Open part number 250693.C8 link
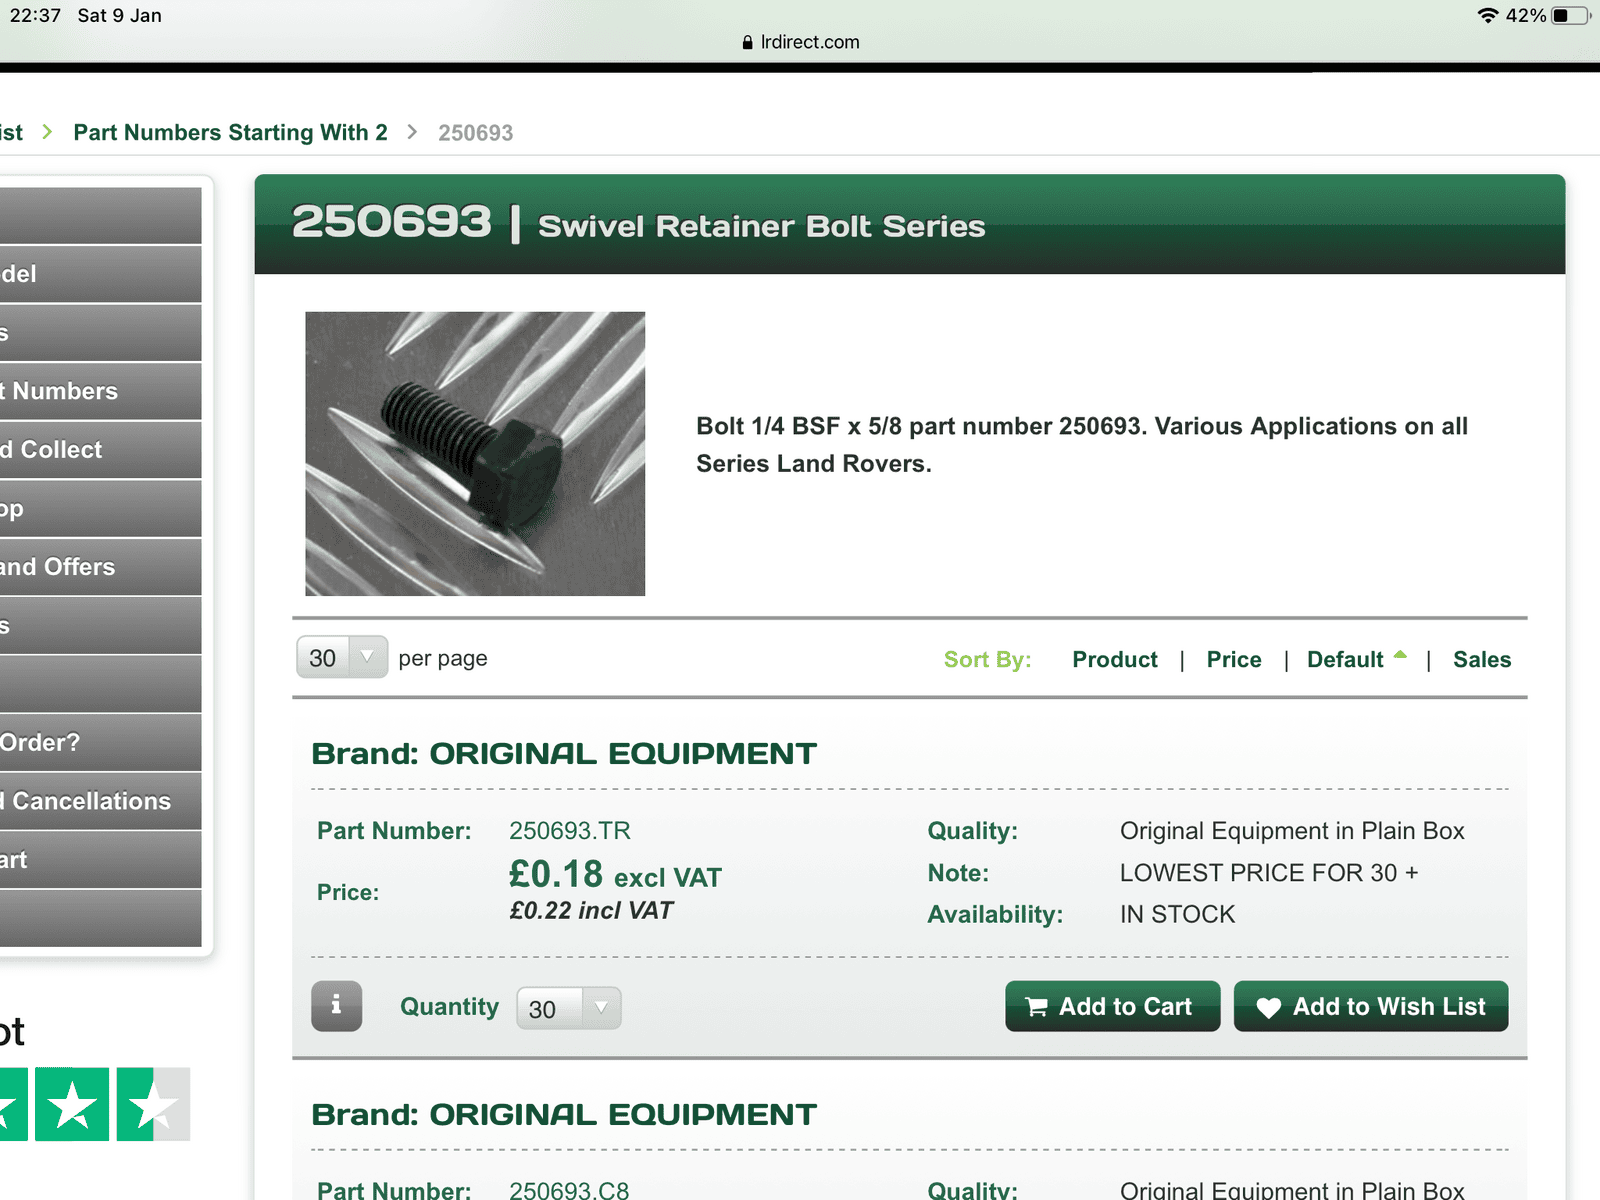1600x1200 pixels. click(569, 1190)
